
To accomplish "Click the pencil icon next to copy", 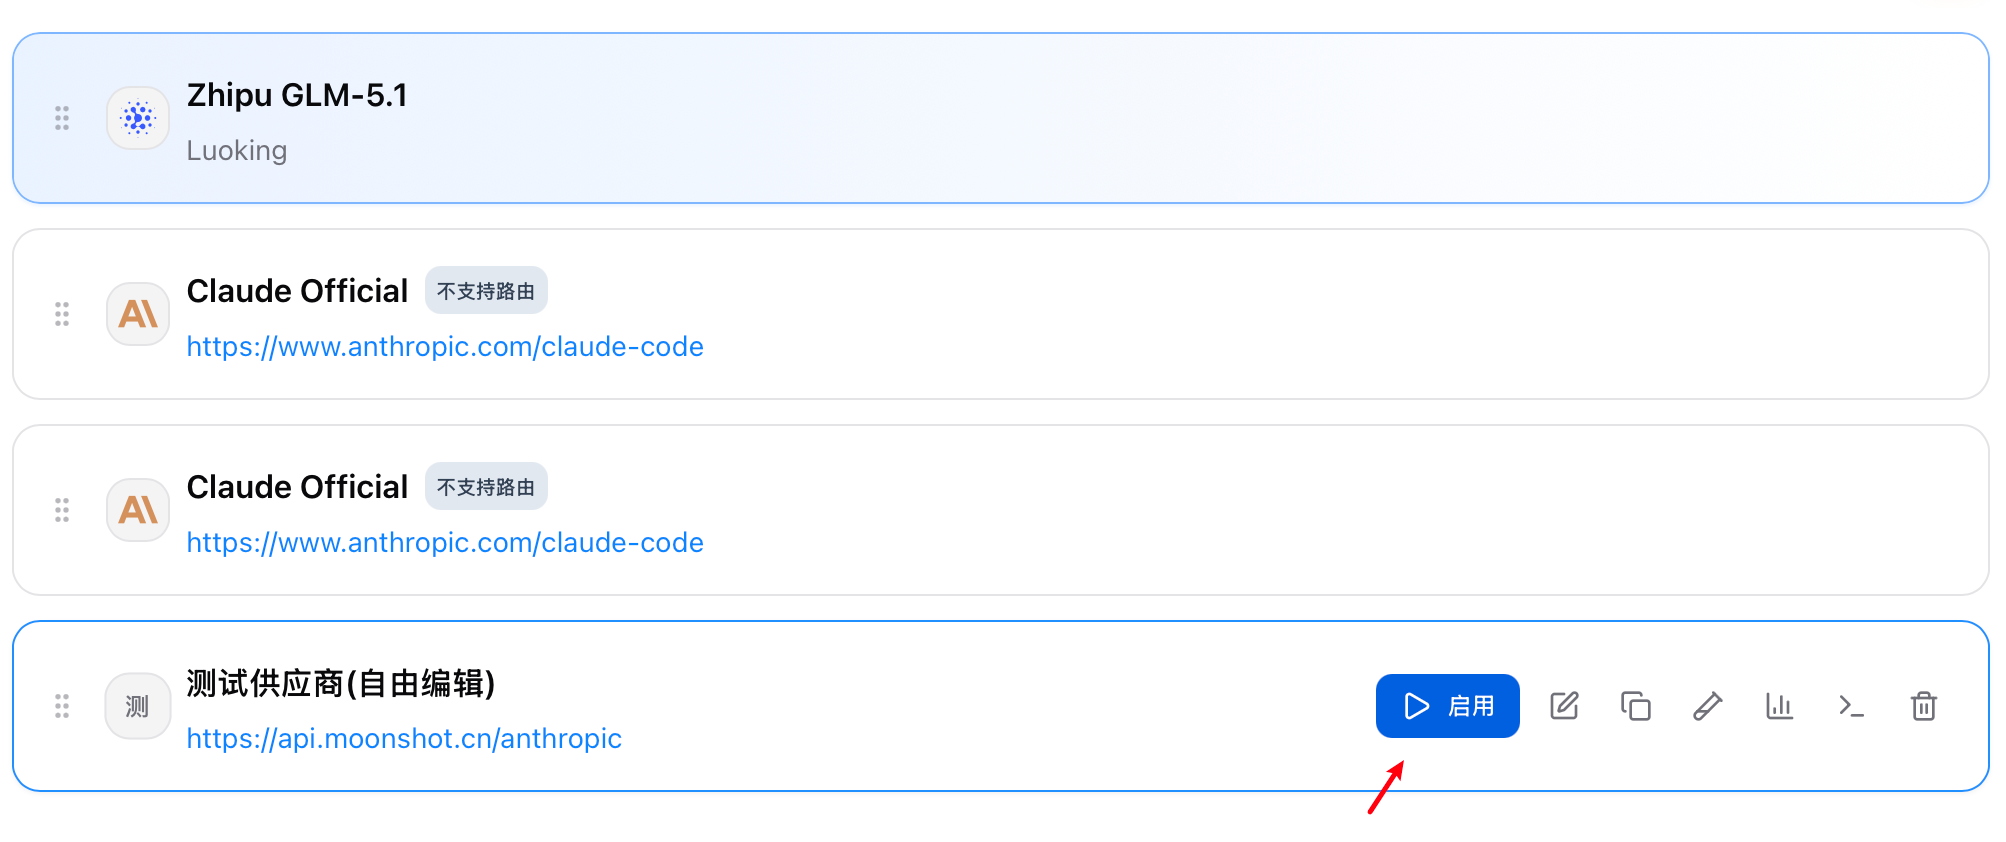I will [1708, 706].
